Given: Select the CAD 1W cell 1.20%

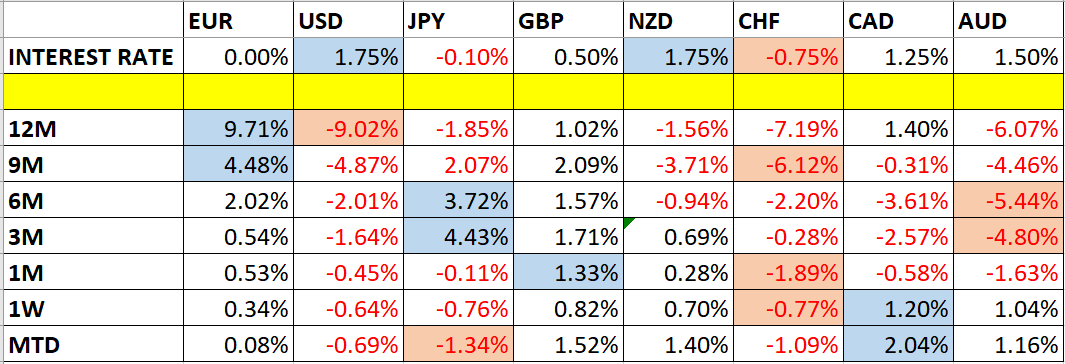Looking at the screenshot, I should click(898, 308).
